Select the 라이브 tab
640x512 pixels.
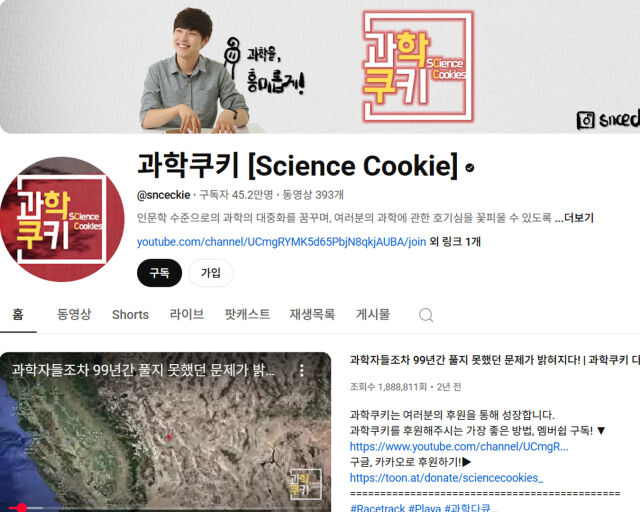(x=187, y=314)
